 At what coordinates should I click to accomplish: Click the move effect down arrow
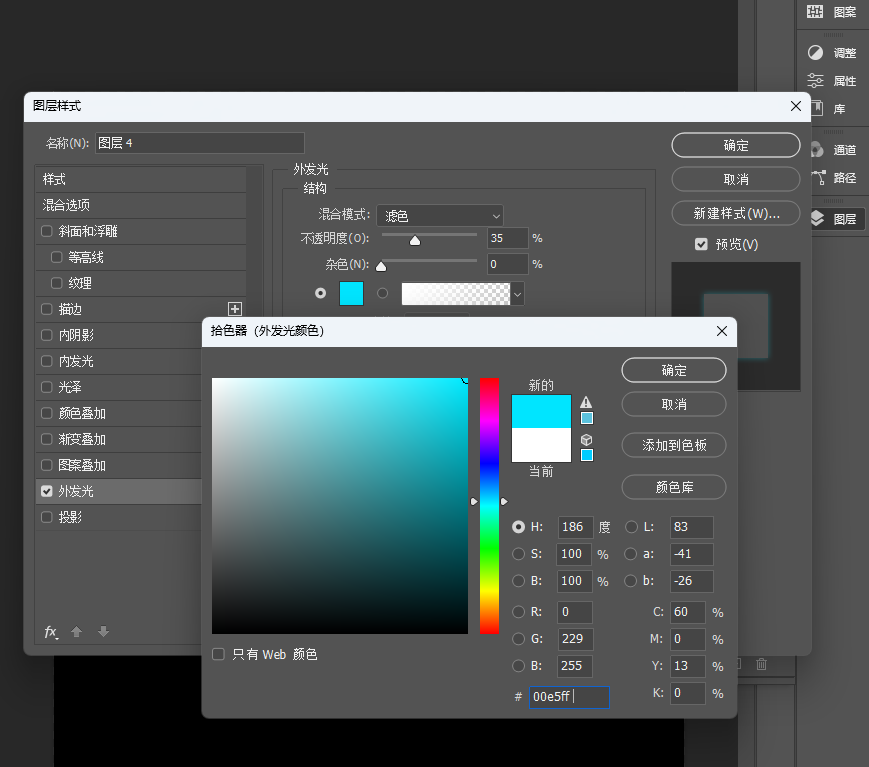click(x=103, y=632)
